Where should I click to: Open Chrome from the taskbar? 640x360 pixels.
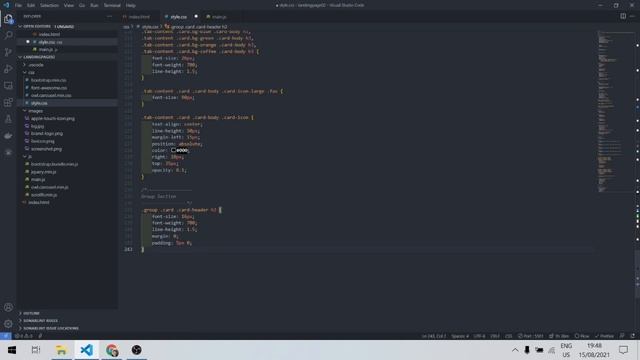111,350
